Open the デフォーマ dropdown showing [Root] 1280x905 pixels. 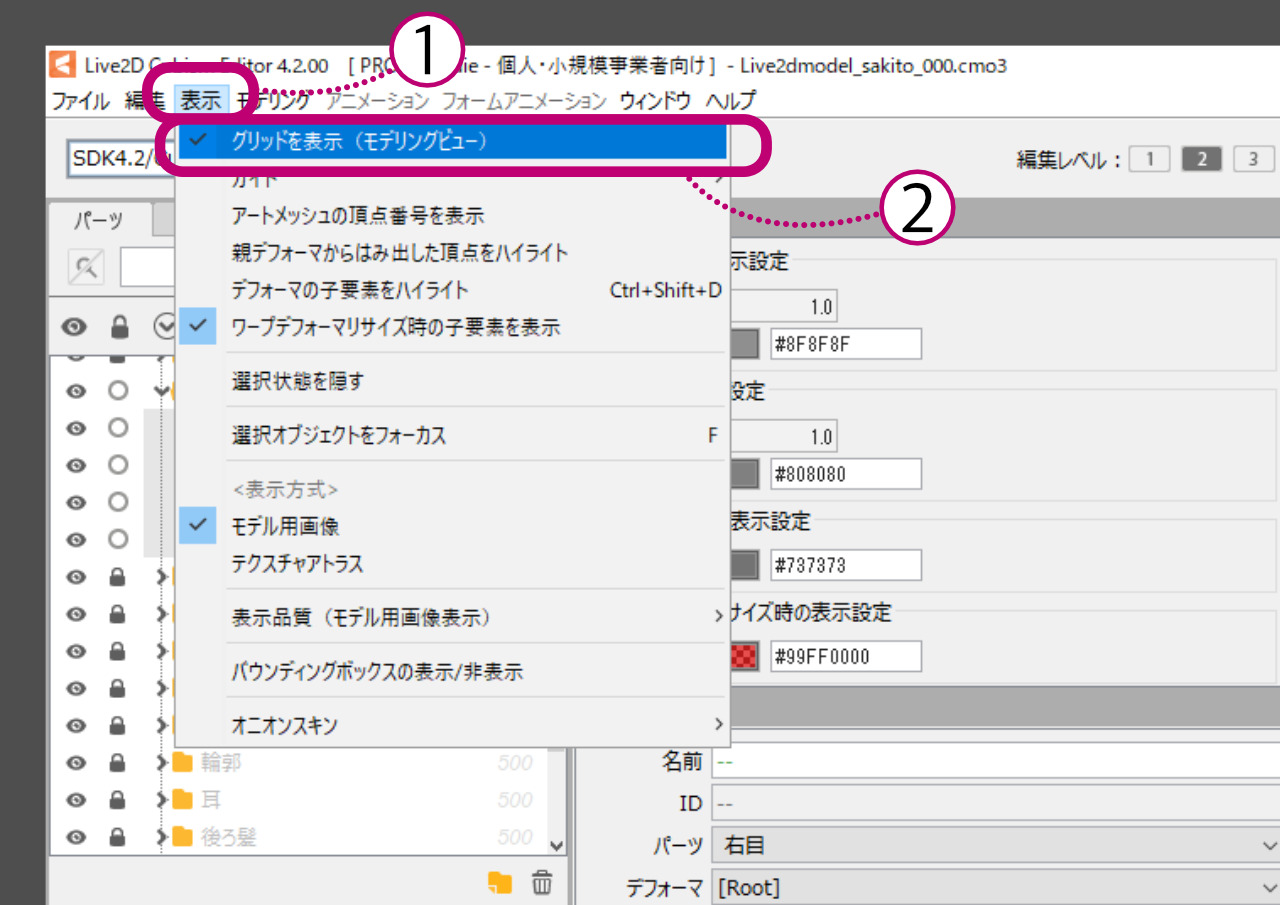995,887
